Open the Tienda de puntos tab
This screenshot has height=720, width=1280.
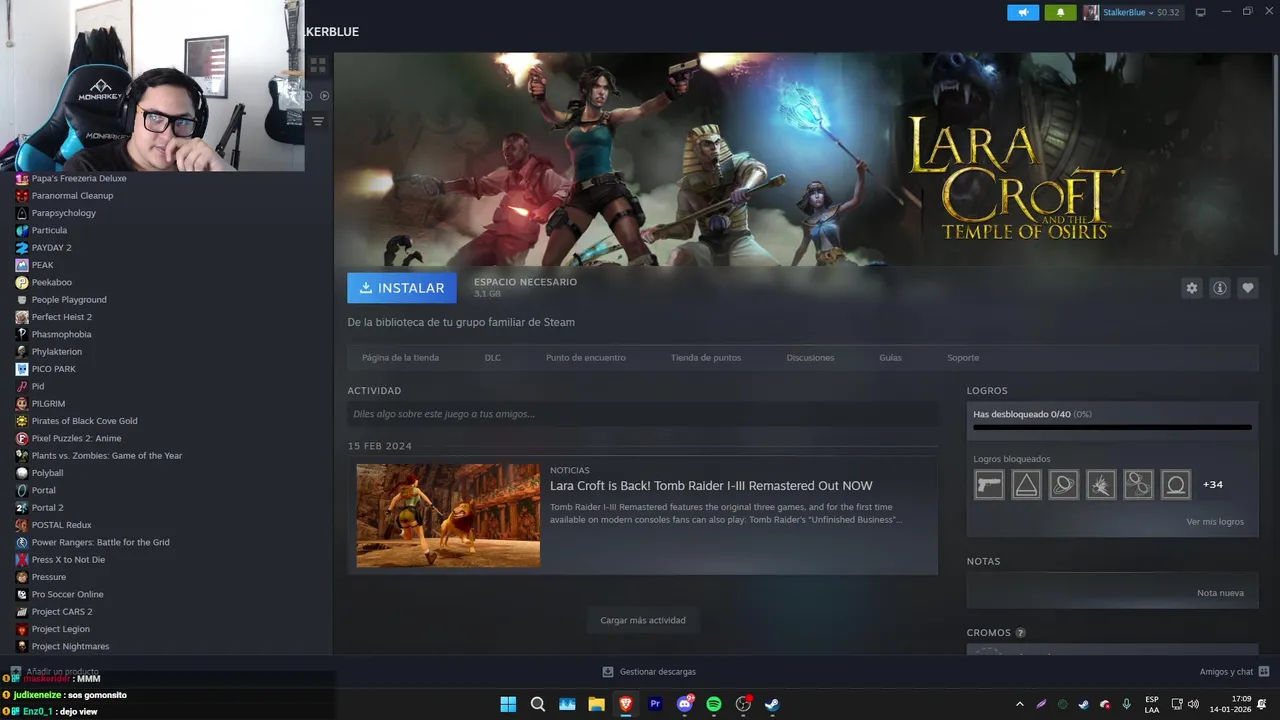click(x=706, y=358)
